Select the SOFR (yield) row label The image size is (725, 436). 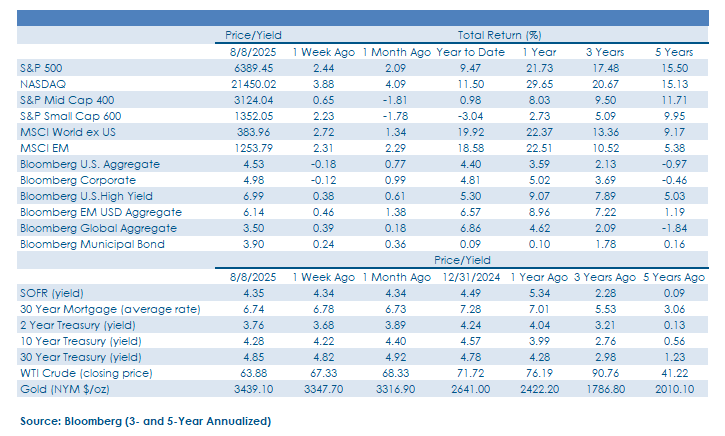[52, 293]
